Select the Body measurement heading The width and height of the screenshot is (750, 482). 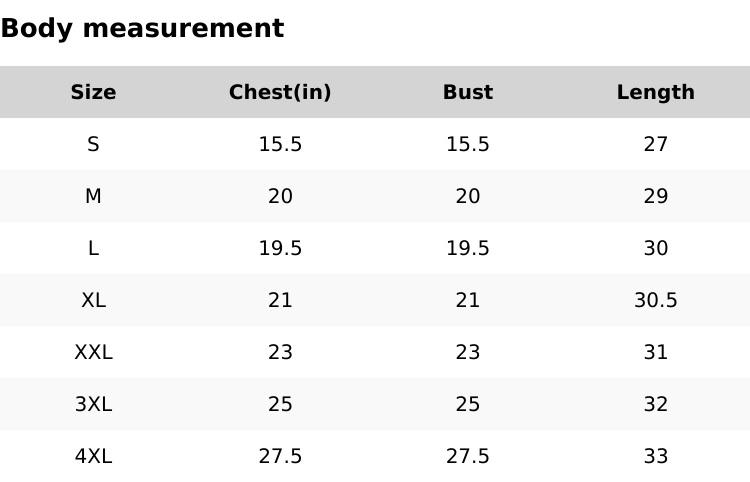(142, 28)
